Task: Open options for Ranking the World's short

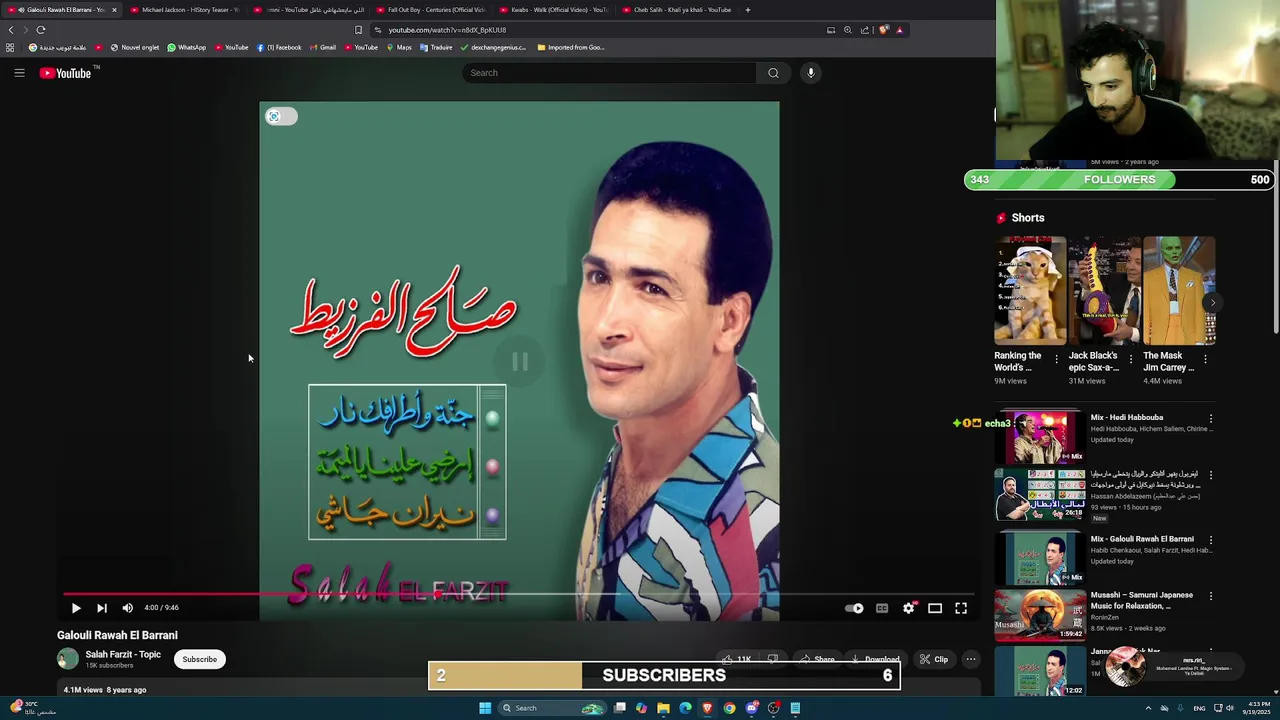Action: (x=1056, y=359)
